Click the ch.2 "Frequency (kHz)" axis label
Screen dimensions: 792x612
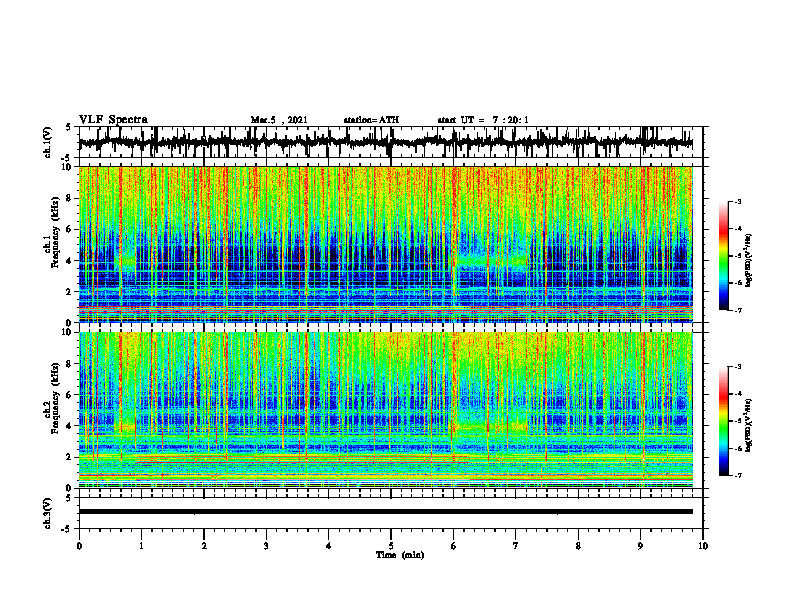pos(55,397)
